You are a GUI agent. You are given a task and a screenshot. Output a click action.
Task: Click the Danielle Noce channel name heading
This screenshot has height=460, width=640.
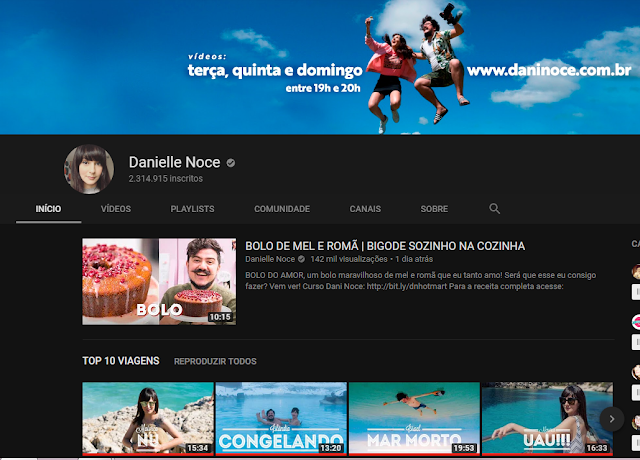pyautogui.click(x=174, y=162)
